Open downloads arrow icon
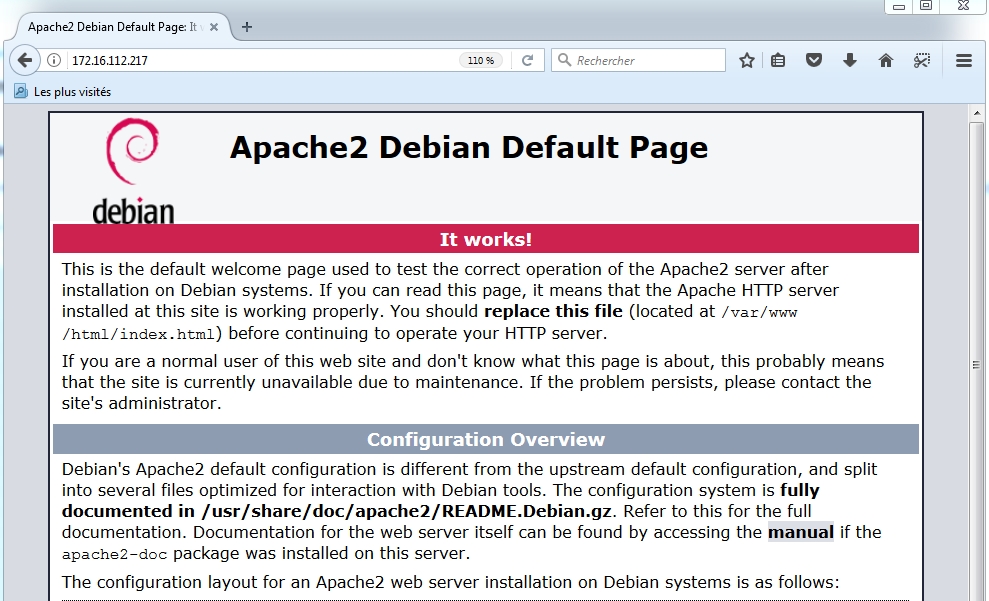The height and width of the screenshot is (601, 989). [x=850, y=61]
